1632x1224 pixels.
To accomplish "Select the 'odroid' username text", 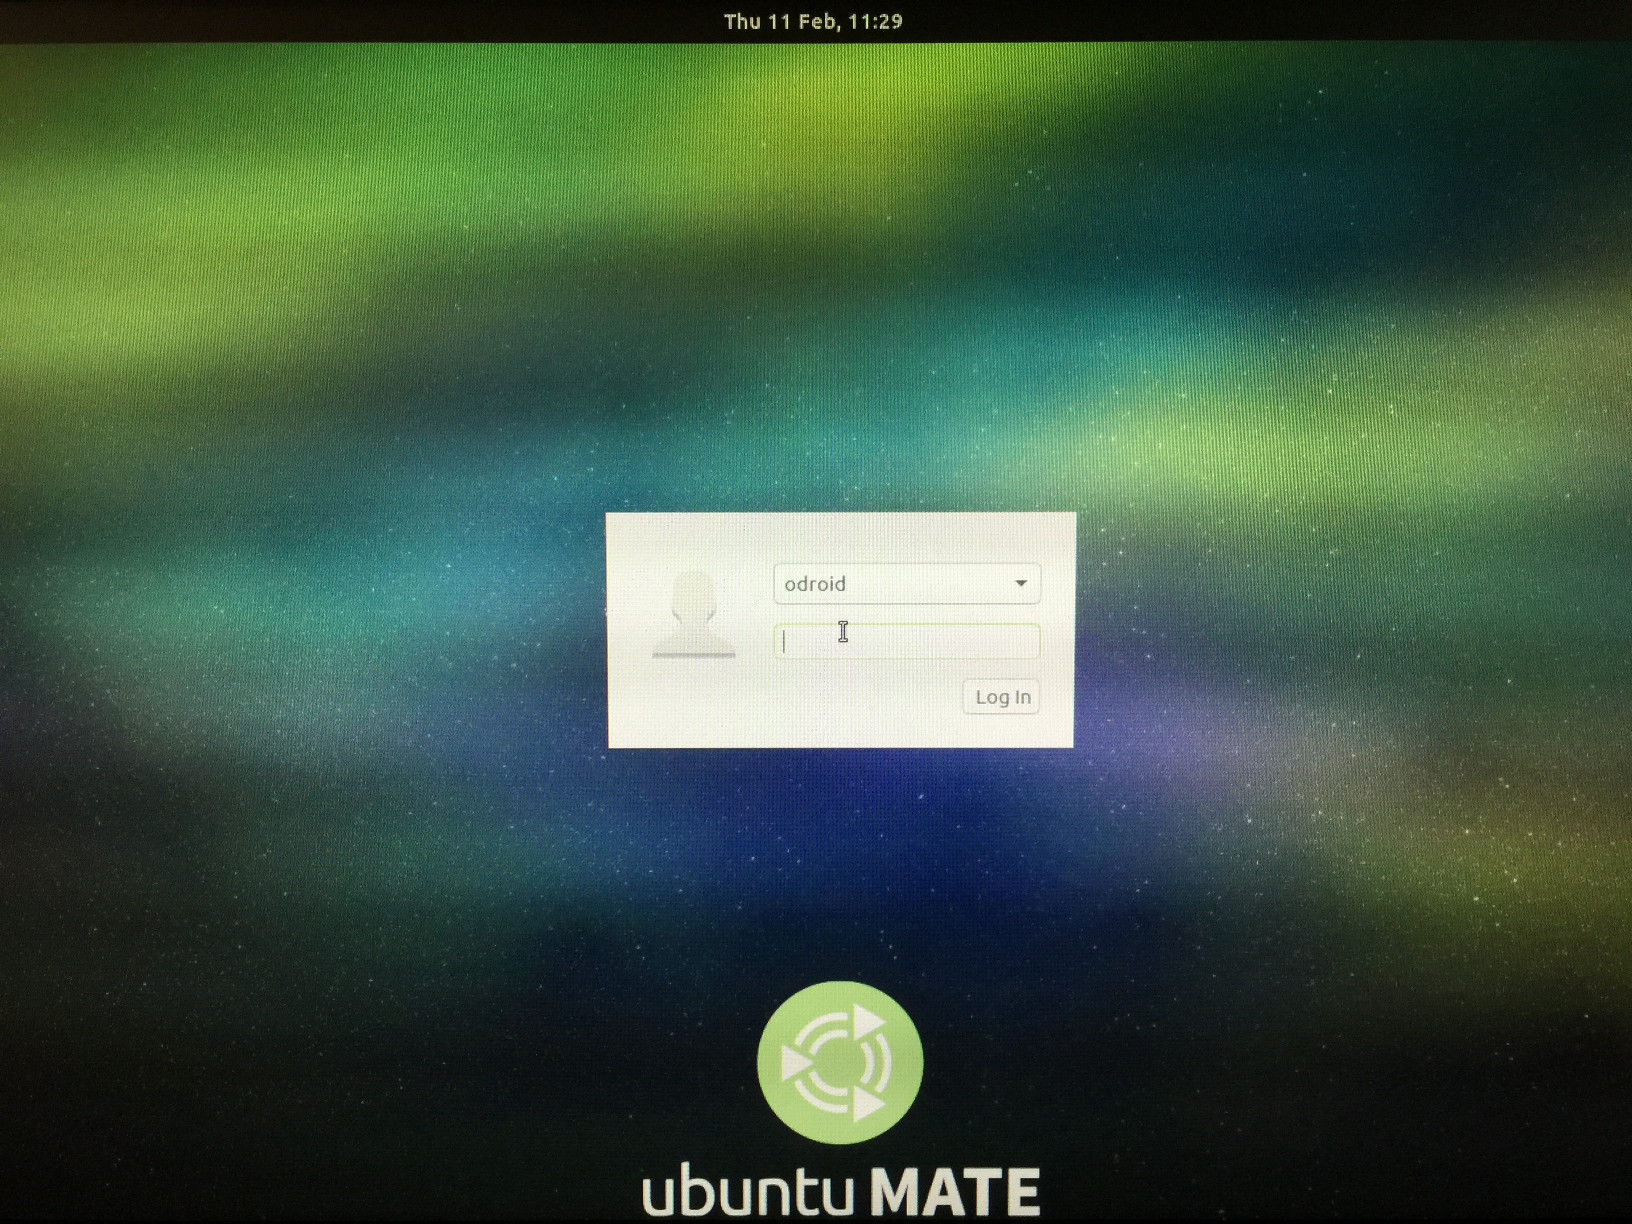I will (815, 584).
